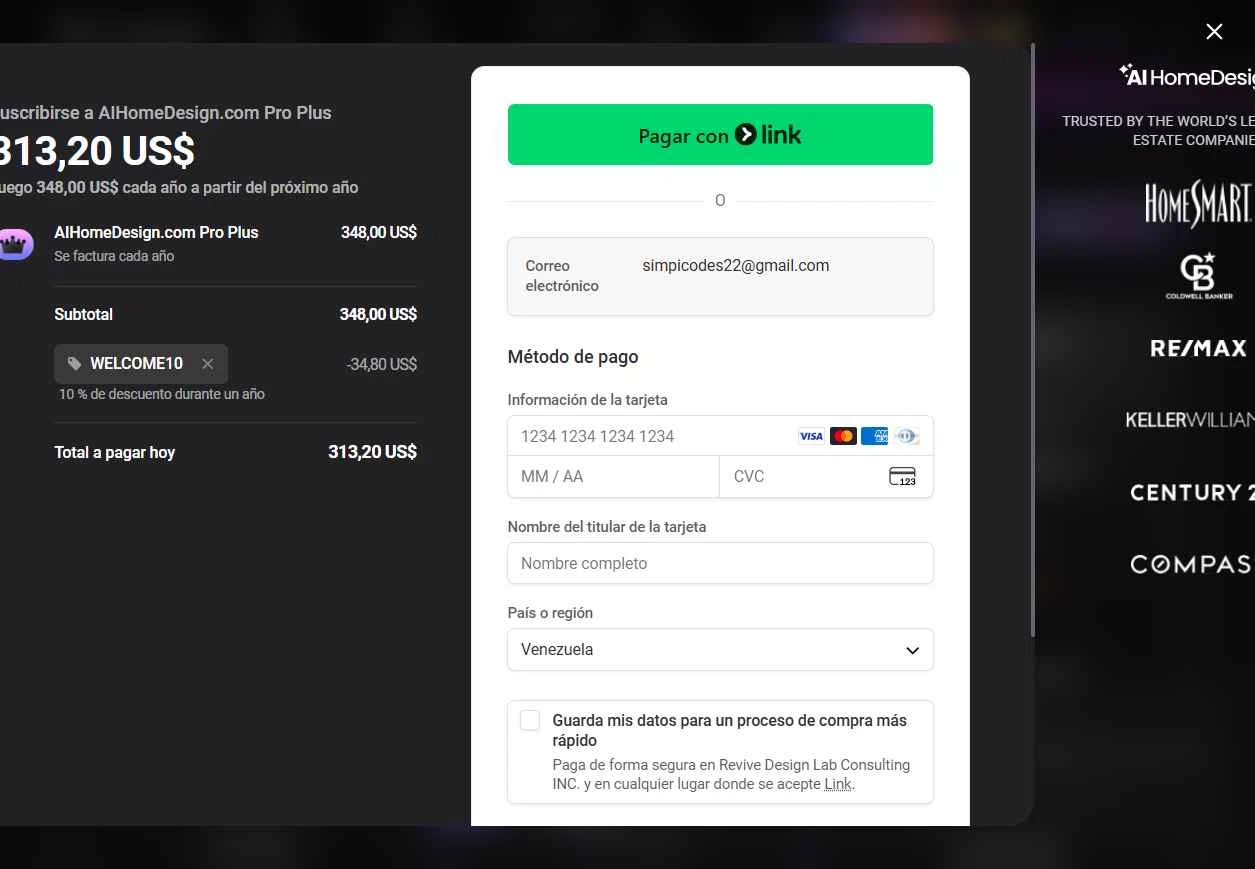Click the AI HomeDesign logo
This screenshot has height=869, width=1255.
pos(1187,77)
